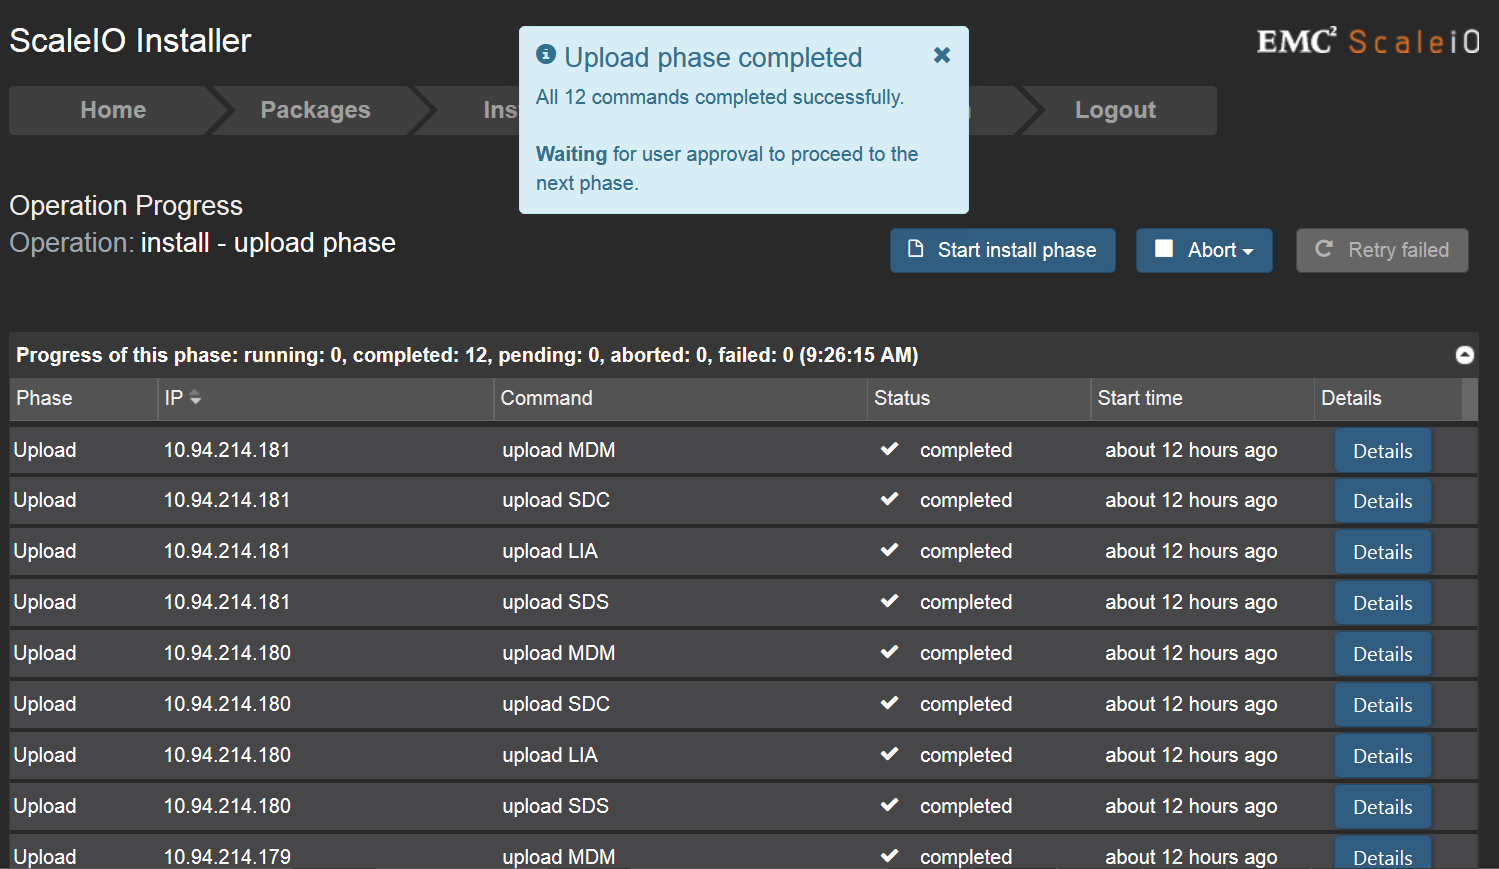This screenshot has height=869, width=1499.
Task: Close the Upload phase completed notification
Action: tap(941, 56)
